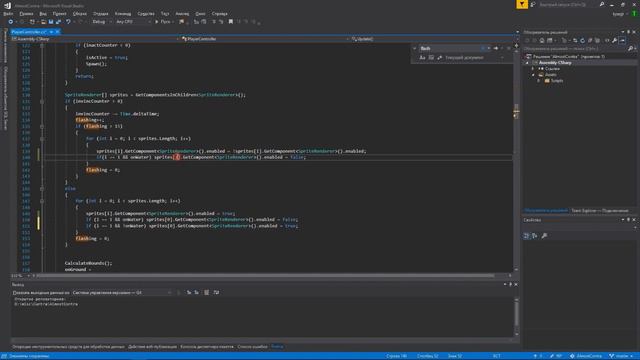Image resolution: width=640 pixels, height=360 pixels.
Task: Click the signed-in account name at top right
Action: [618, 13]
